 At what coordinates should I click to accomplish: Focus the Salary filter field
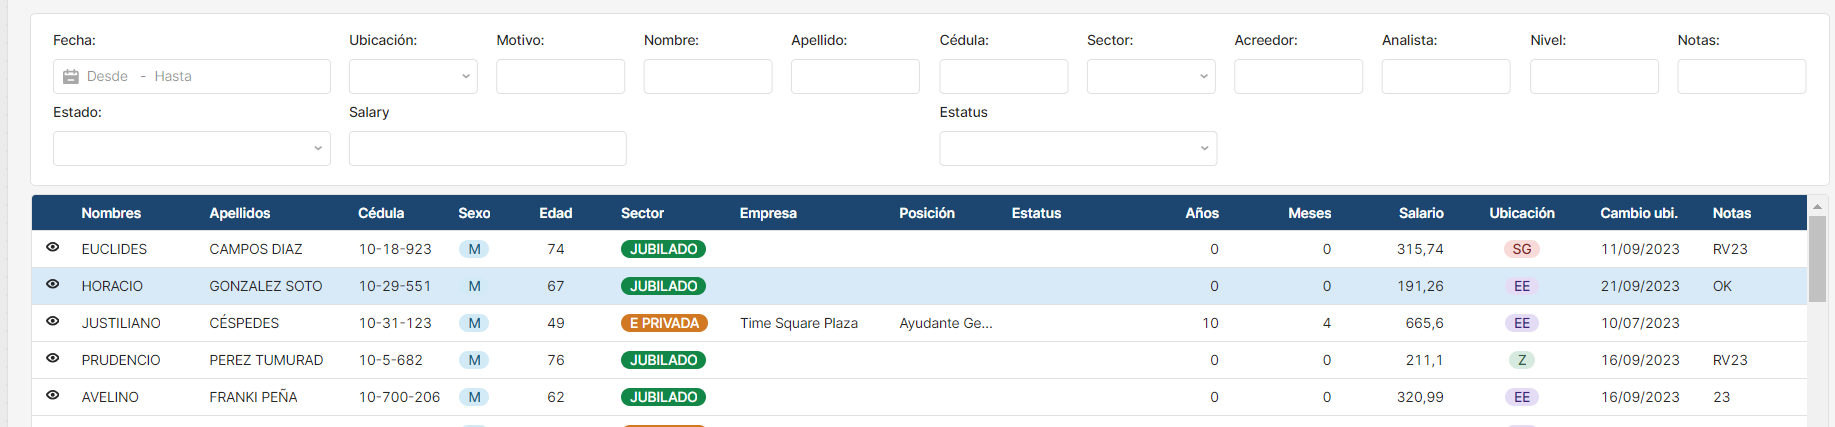pyautogui.click(x=488, y=148)
